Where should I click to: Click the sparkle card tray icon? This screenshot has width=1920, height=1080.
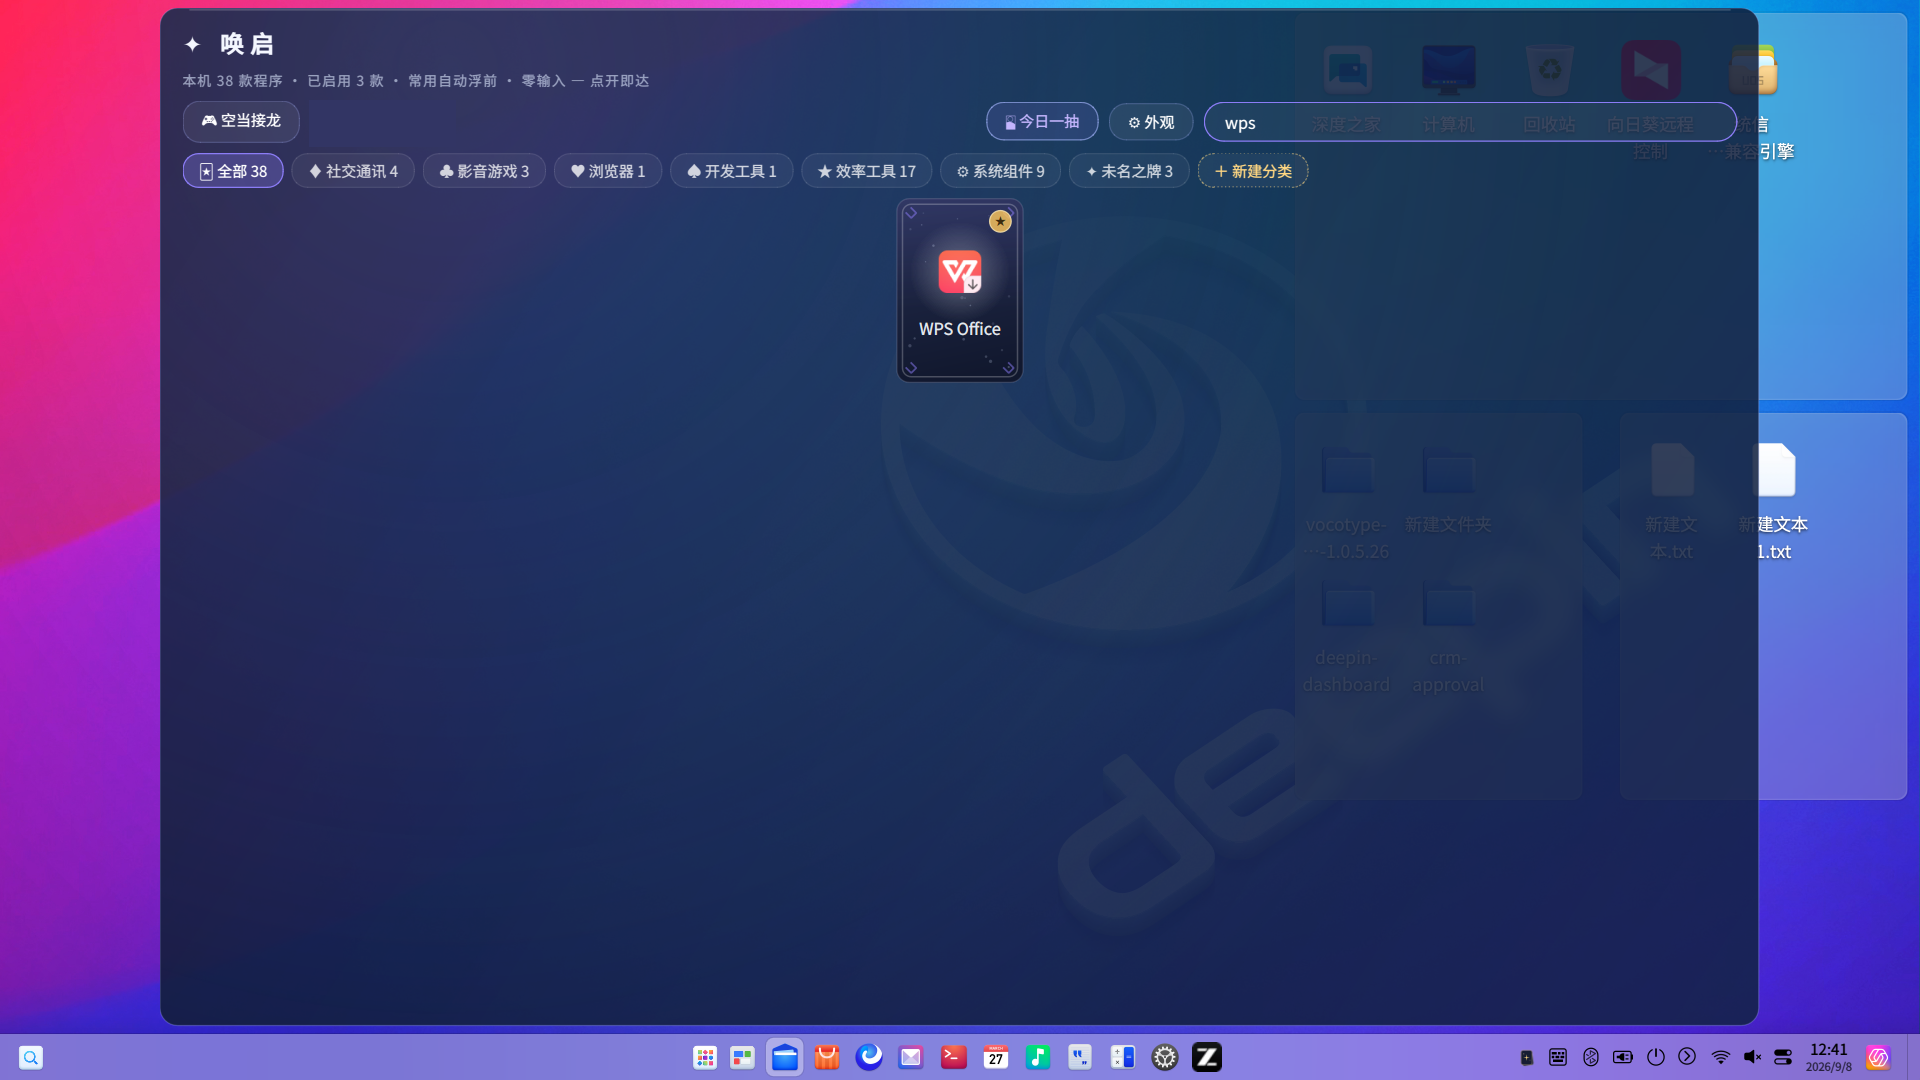click(x=1527, y=1057)
